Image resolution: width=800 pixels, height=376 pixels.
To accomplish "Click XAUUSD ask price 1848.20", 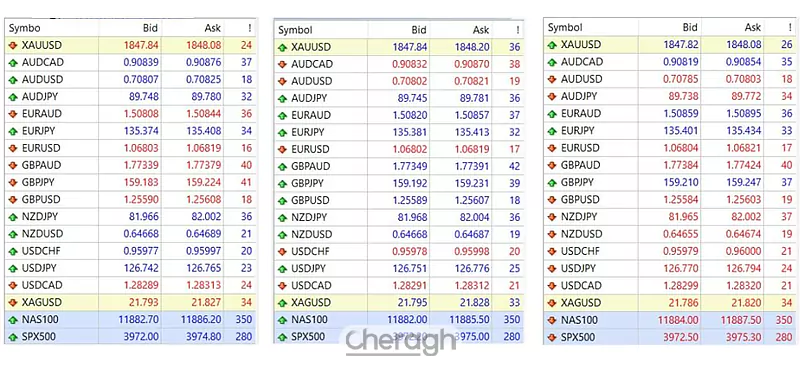I will (x=471, y=47).
